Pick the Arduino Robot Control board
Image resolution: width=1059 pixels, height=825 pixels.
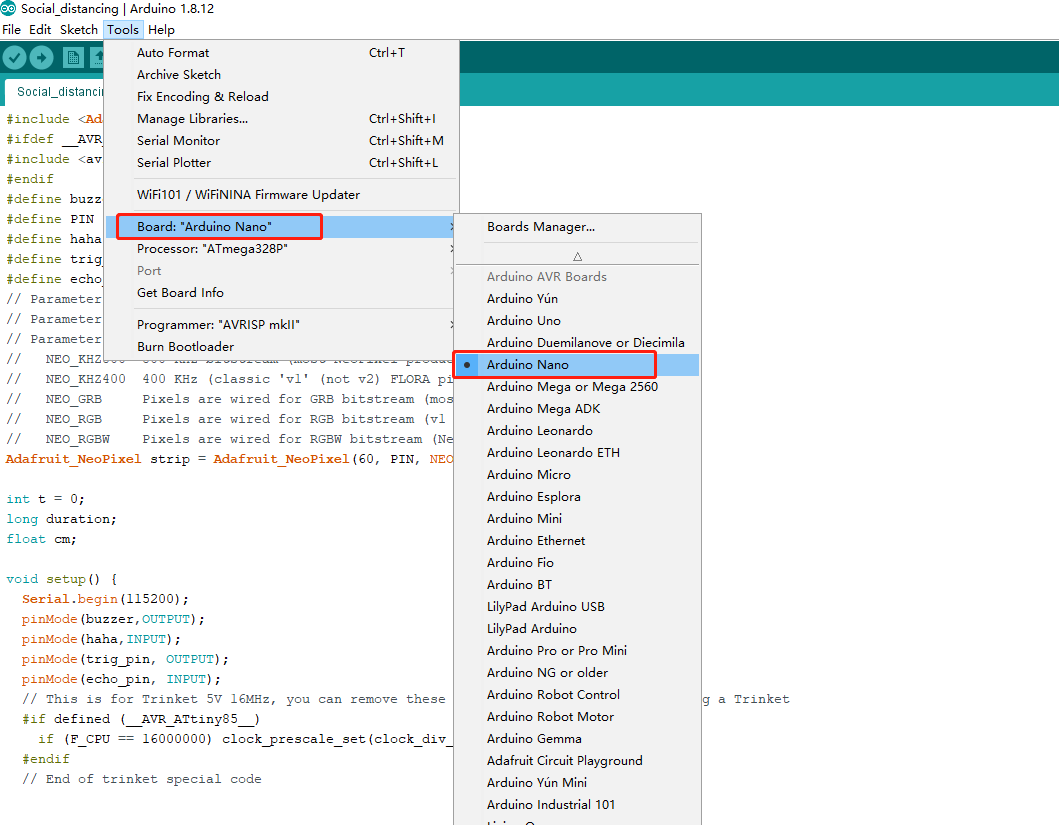(577, 695)
